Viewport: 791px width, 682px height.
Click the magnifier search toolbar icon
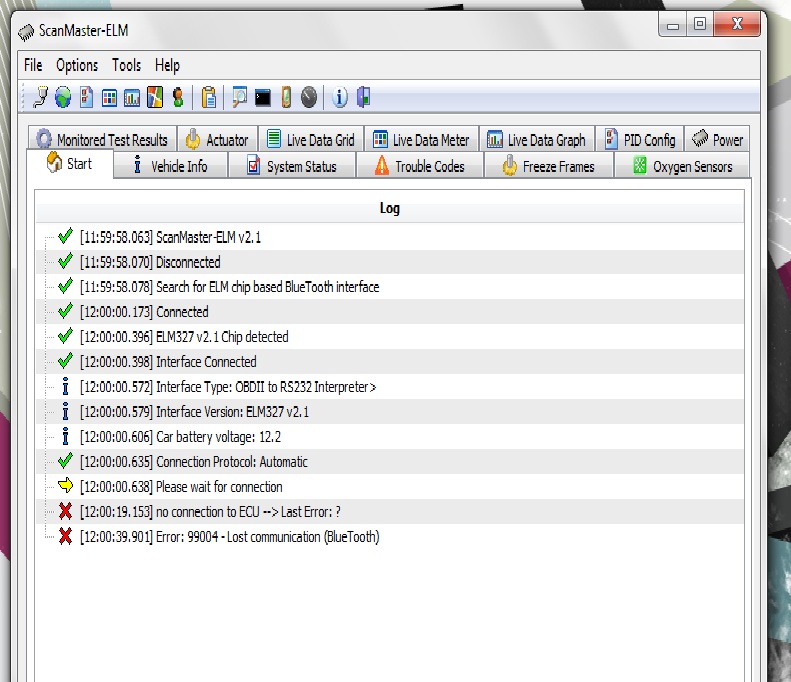click(x=240, y=97)
